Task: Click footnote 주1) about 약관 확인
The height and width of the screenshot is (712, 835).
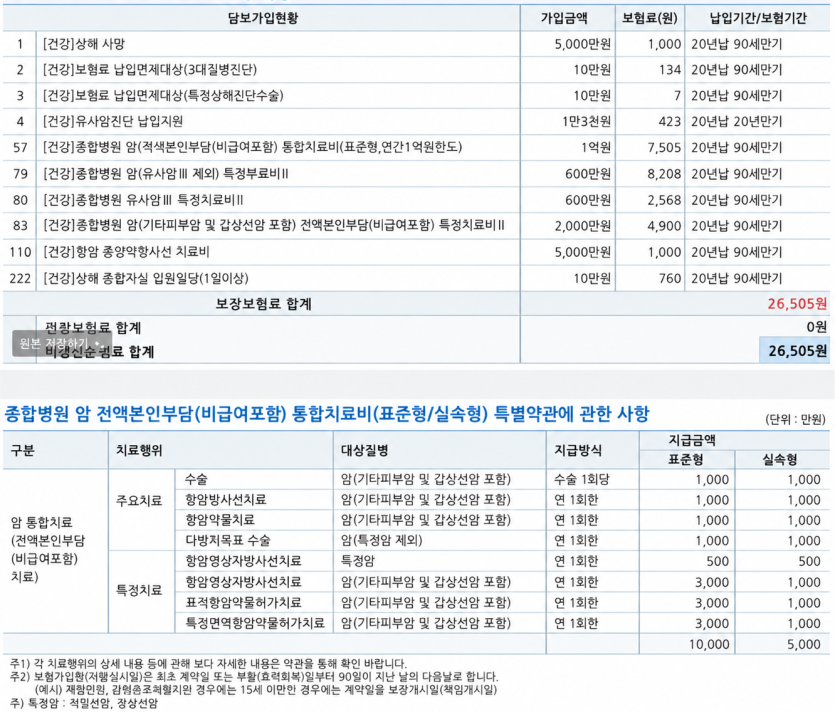Action: (208, 664)
